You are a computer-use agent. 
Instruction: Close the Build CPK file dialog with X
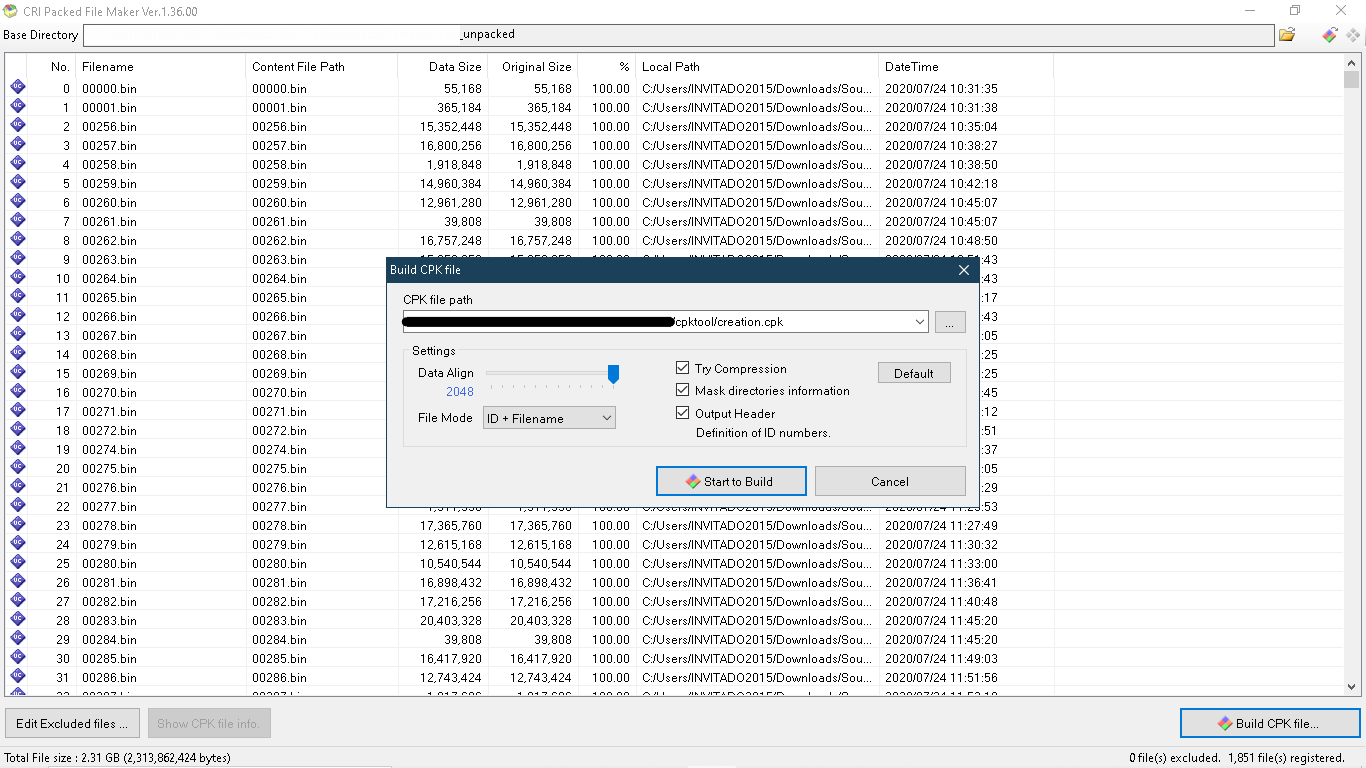[964, 270]
